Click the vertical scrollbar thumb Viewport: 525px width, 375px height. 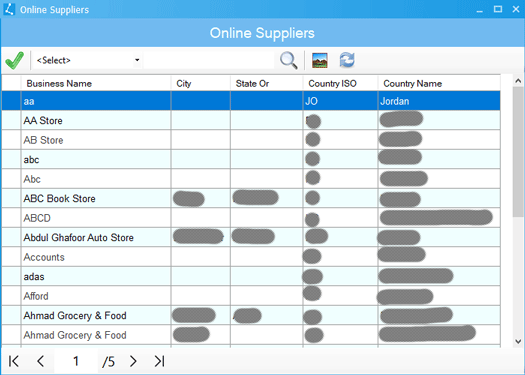point(518,151)
